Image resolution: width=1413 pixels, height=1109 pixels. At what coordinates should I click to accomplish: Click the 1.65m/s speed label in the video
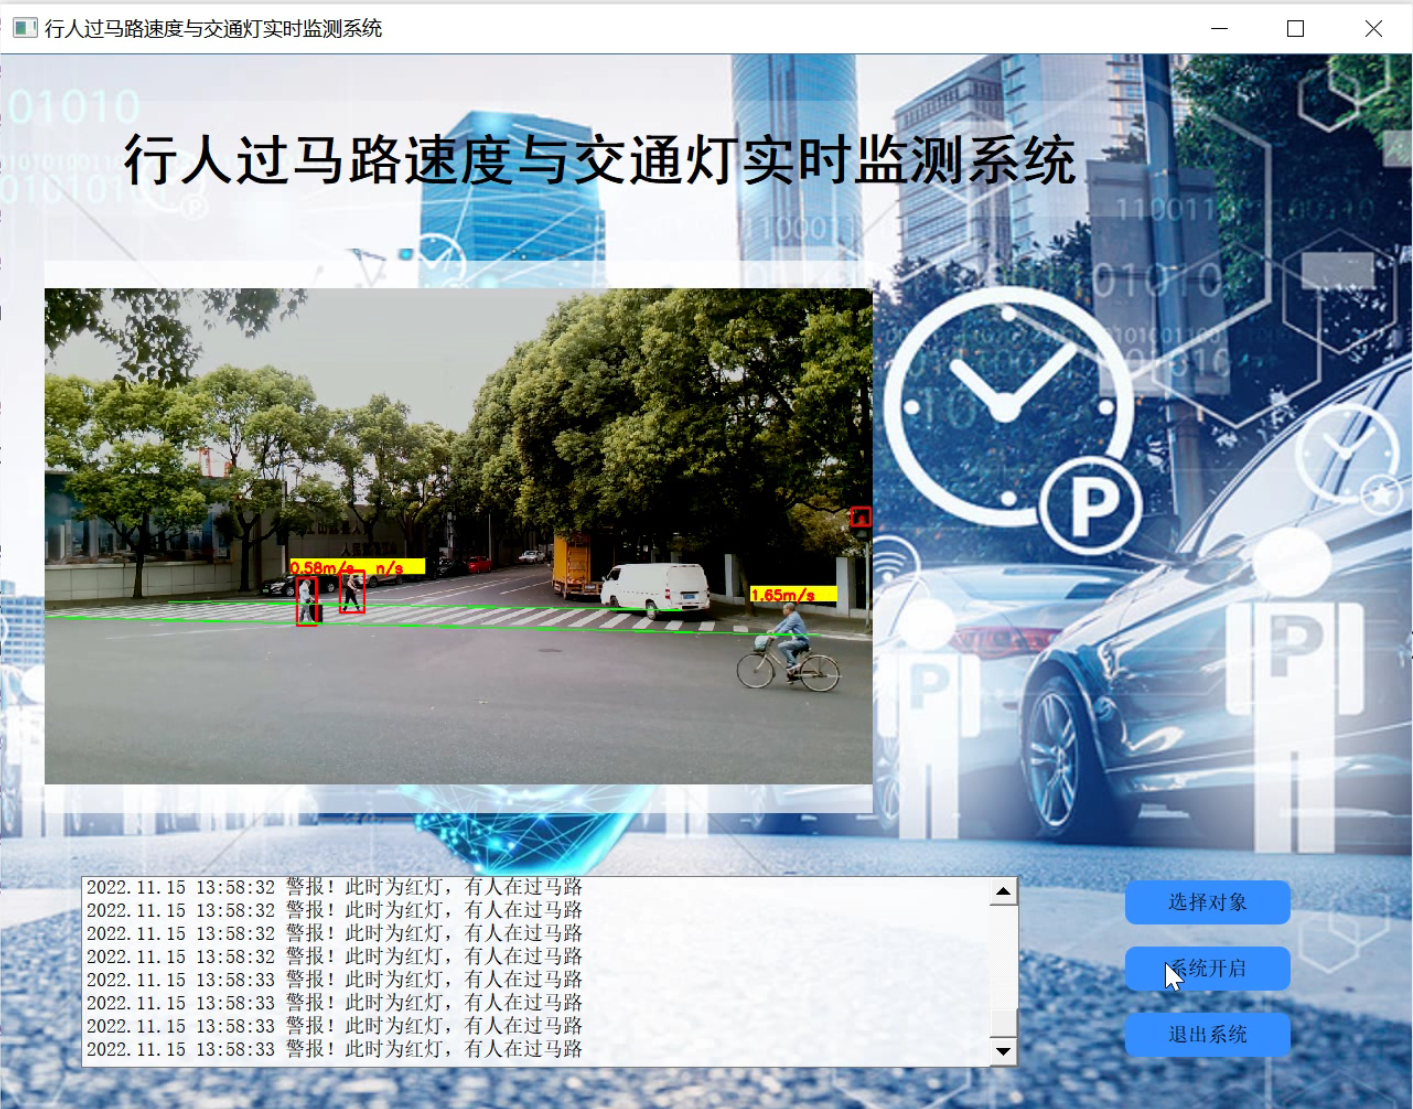[793, 594]
